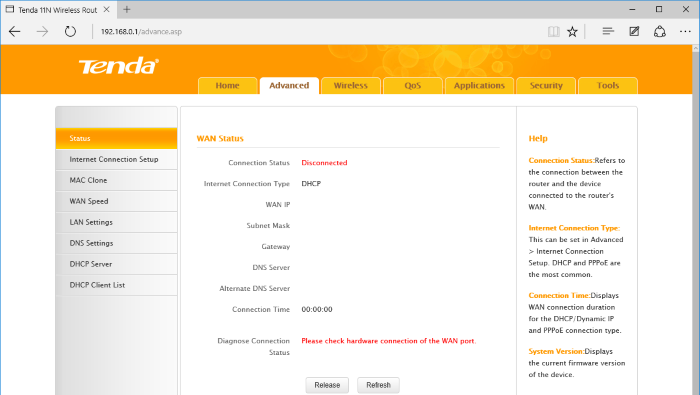Add page to favorites with star icon
Screen dimensions: 700x395
572,31
